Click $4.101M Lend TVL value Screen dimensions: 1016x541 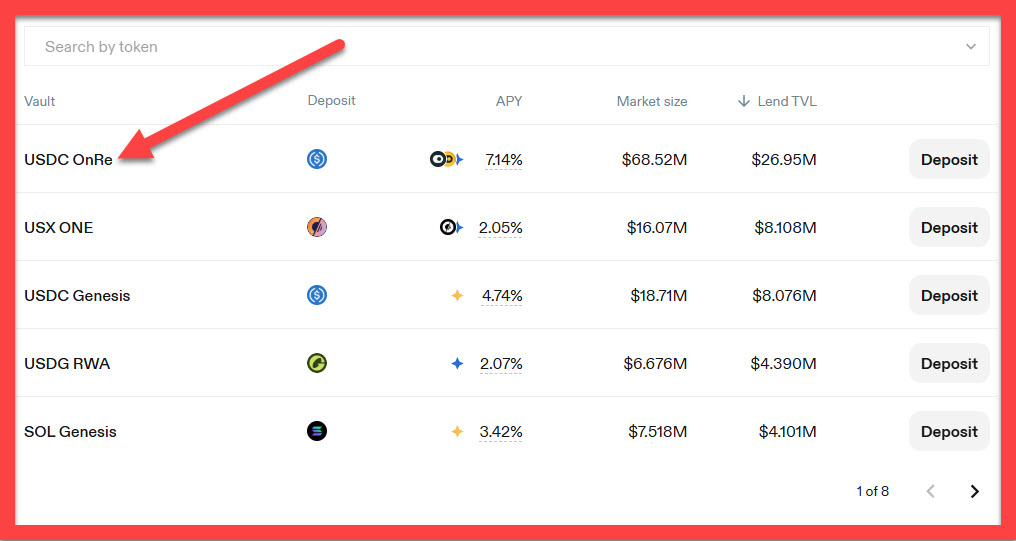(x=788, y=432)
